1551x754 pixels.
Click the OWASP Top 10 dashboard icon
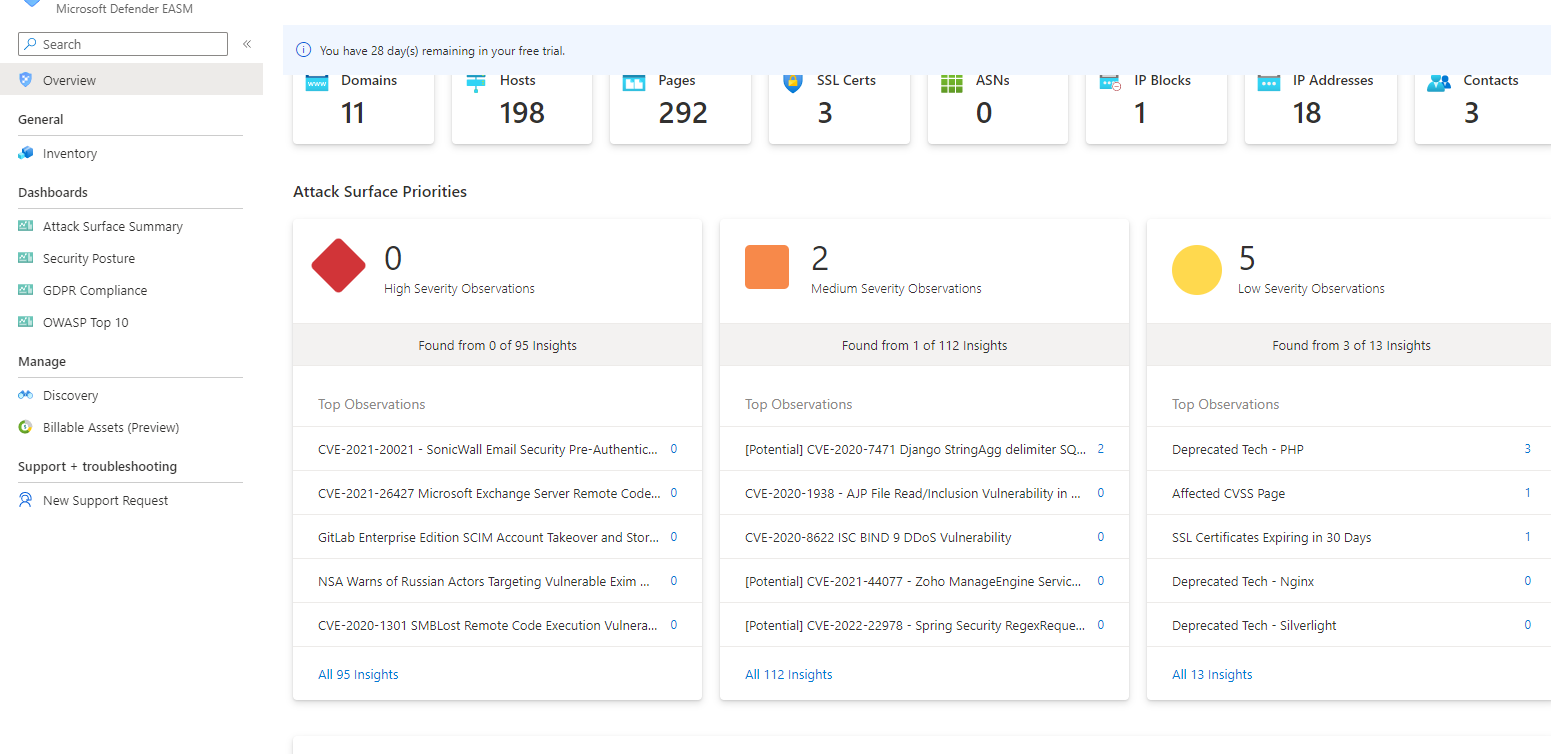26,322
